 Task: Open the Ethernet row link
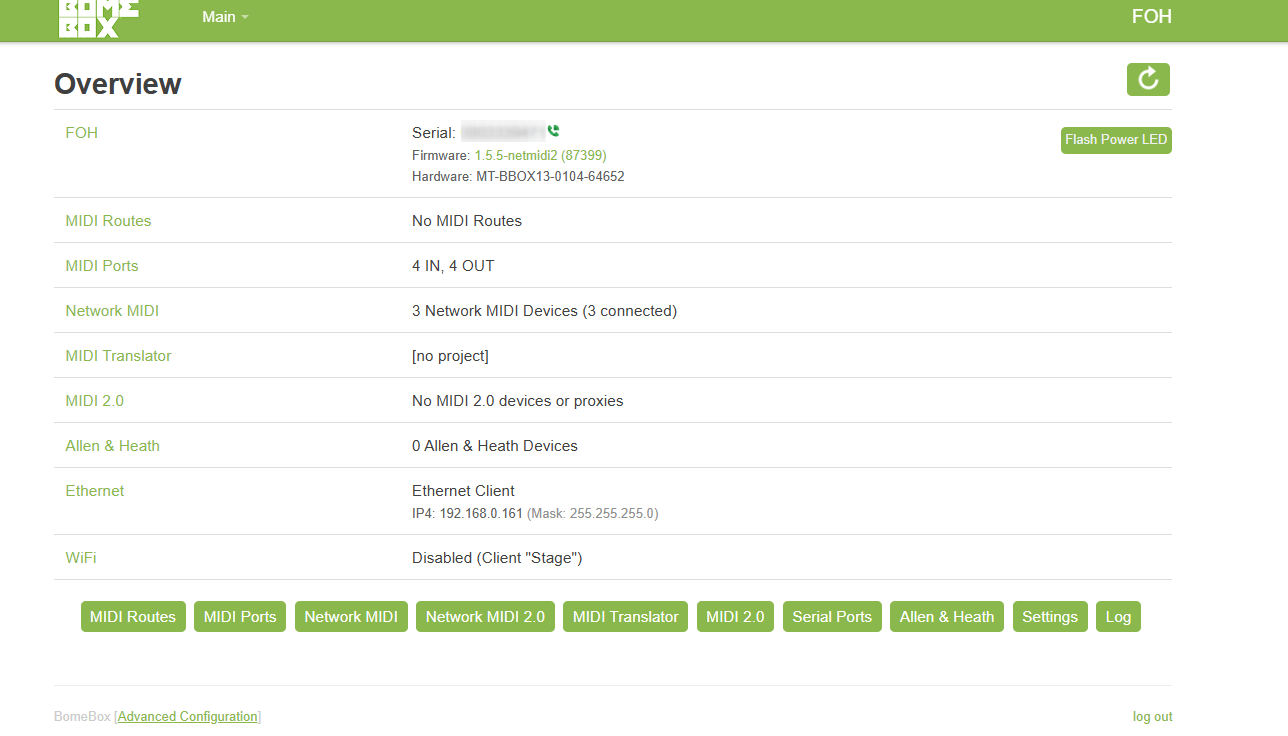pos(95,490)
